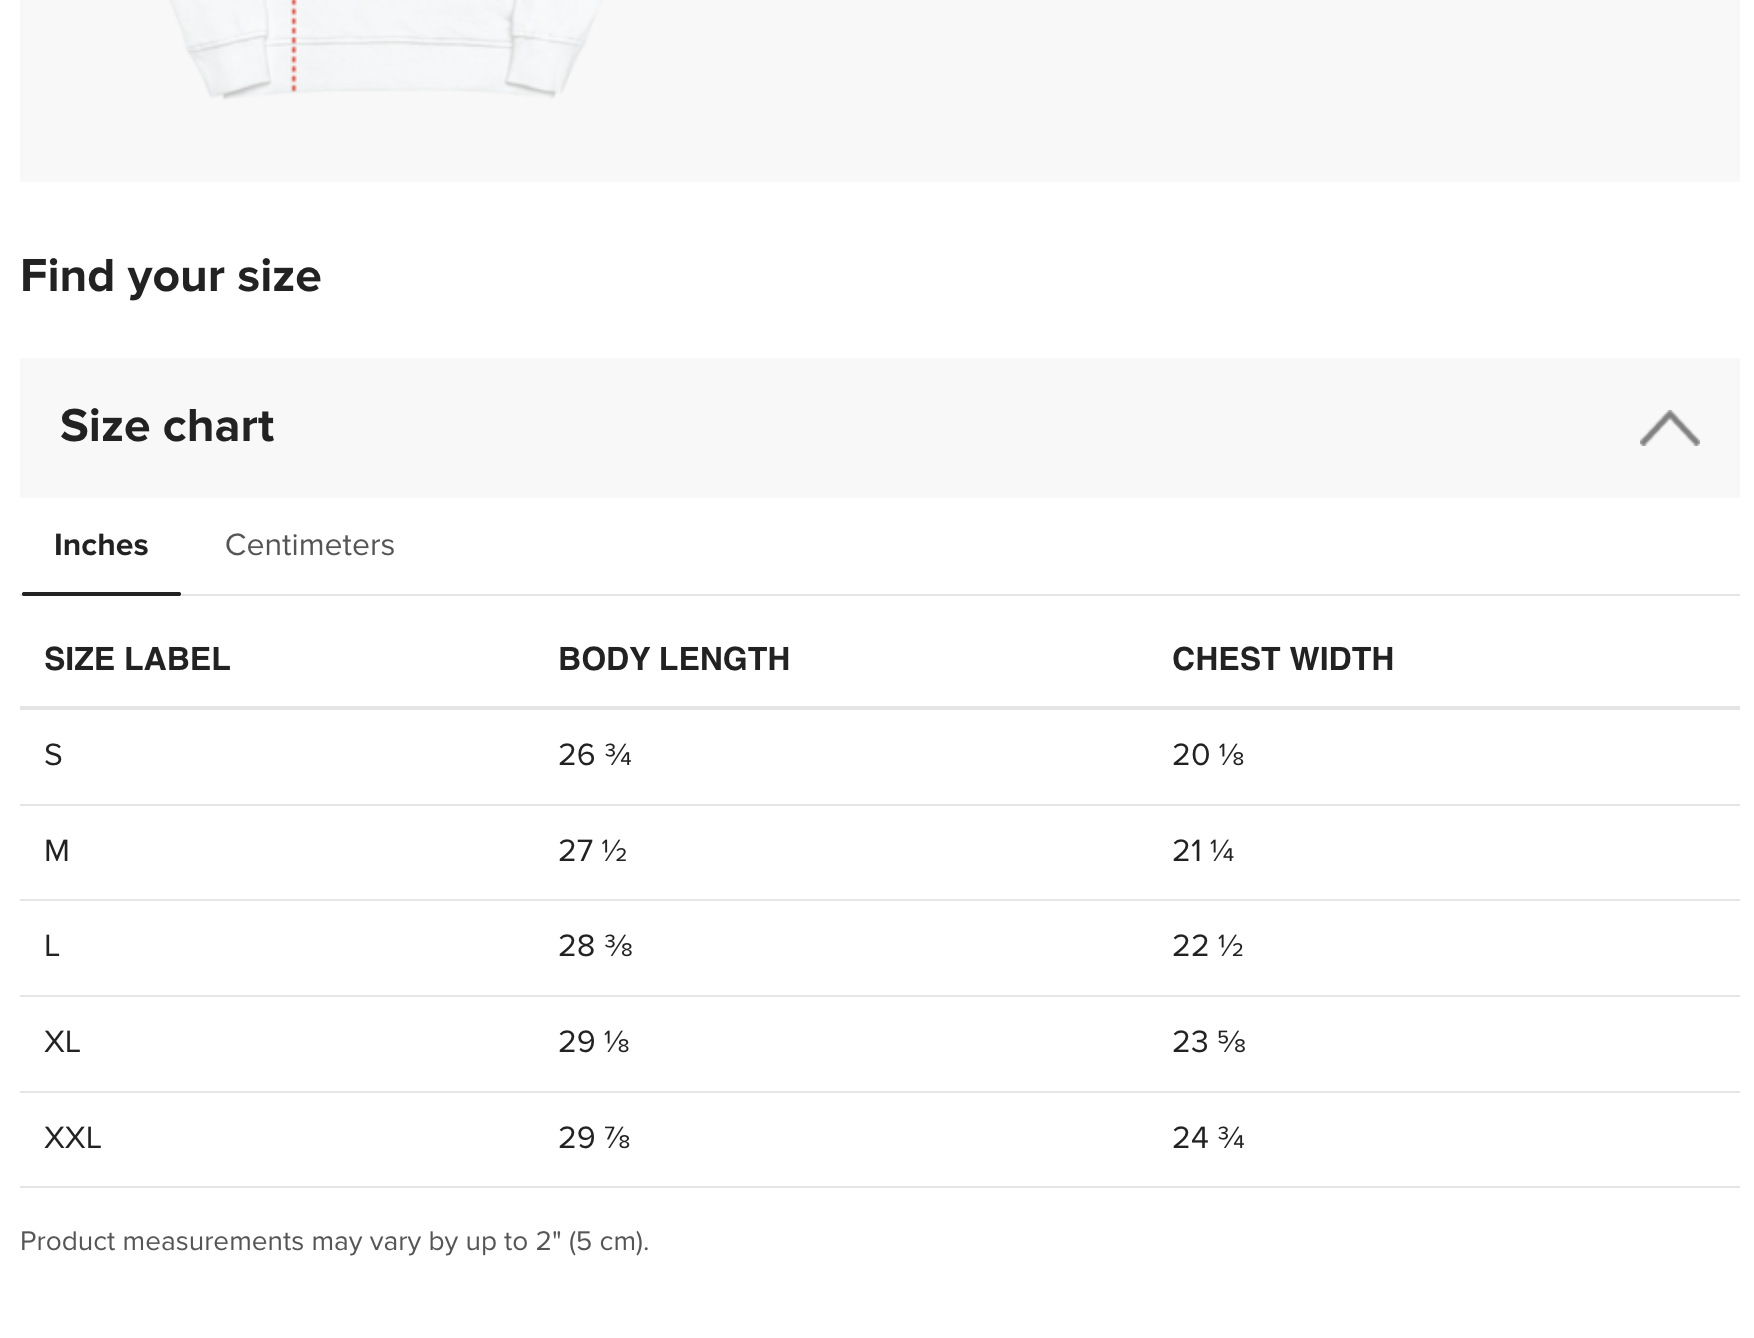Select the Inches tab

(101, 545)
